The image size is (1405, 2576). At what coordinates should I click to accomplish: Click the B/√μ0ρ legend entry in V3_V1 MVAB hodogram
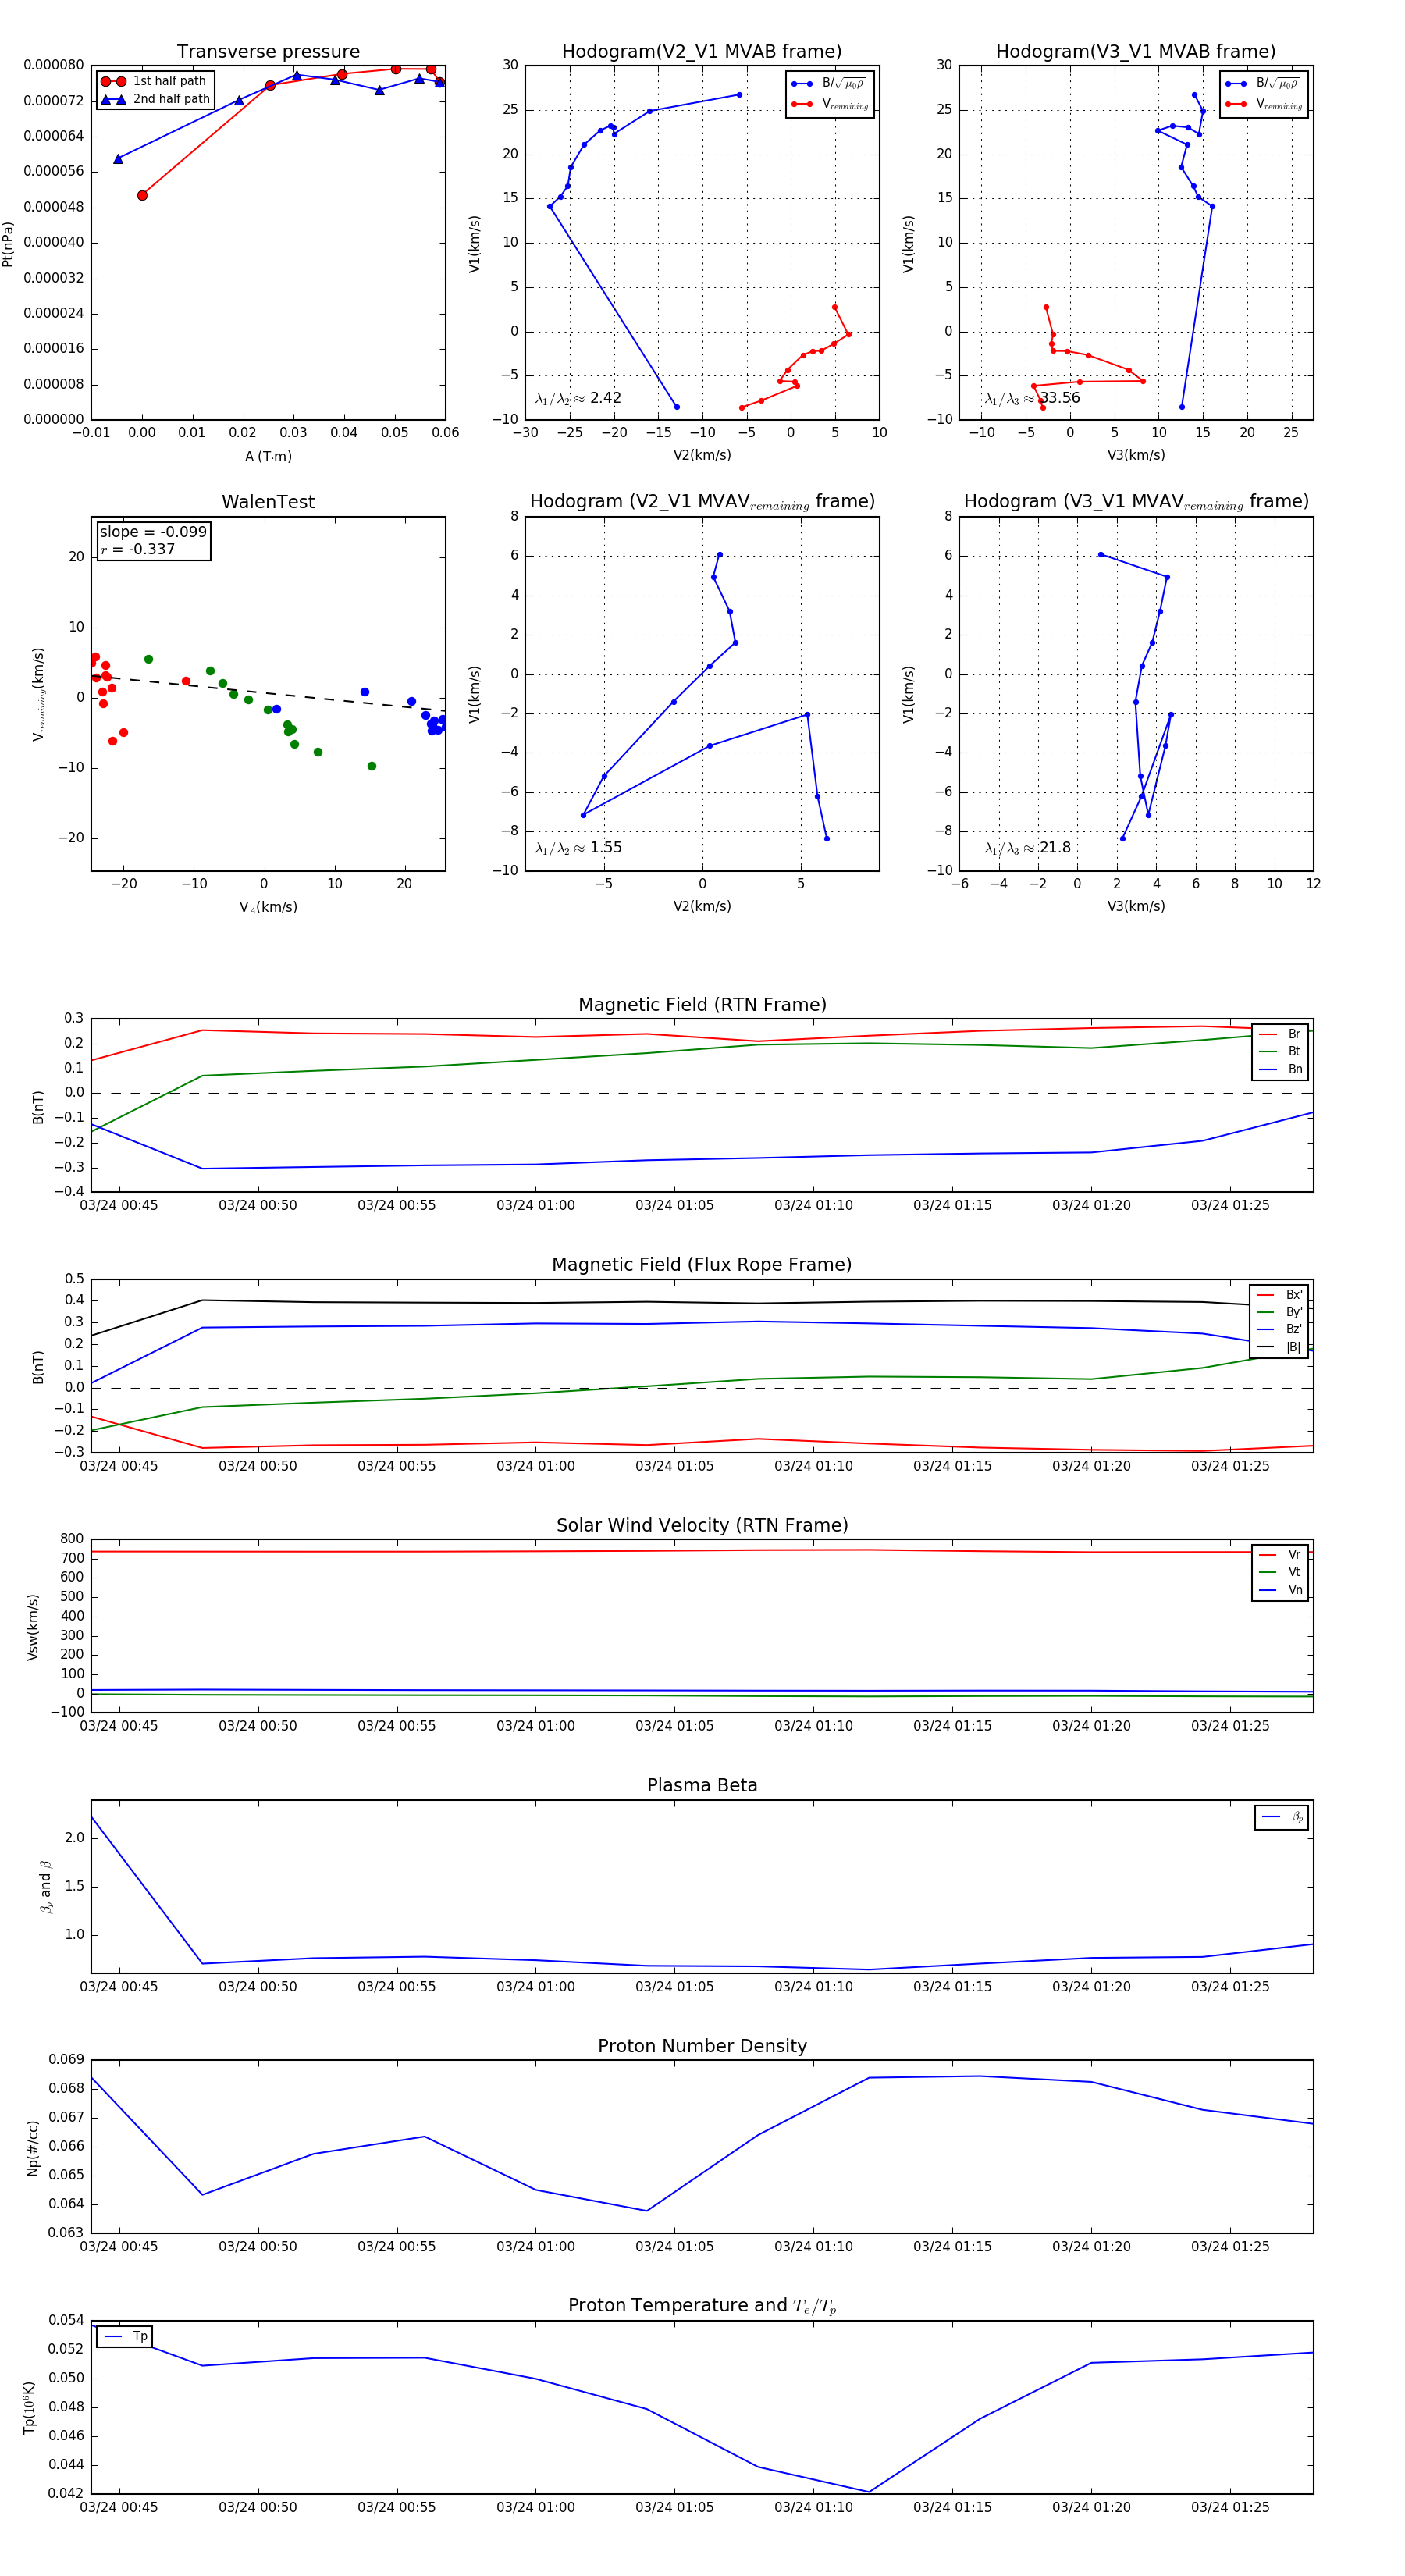[x=1264, y=84]
